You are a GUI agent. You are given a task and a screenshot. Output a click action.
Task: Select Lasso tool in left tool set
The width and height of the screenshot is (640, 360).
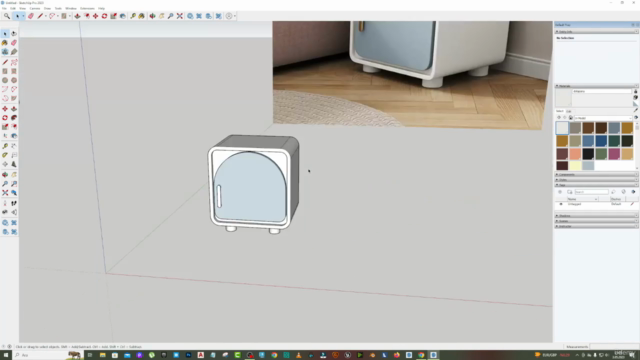point(14,33)
